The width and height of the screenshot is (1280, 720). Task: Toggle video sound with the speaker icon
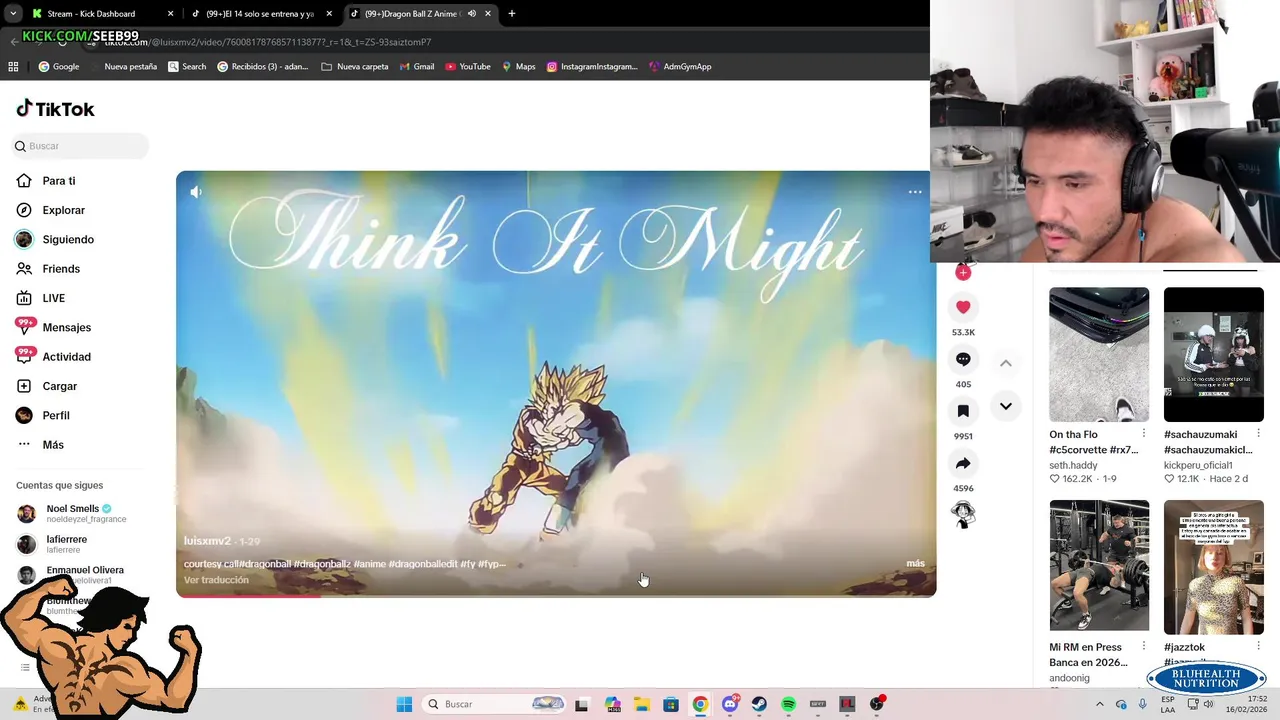196,192
